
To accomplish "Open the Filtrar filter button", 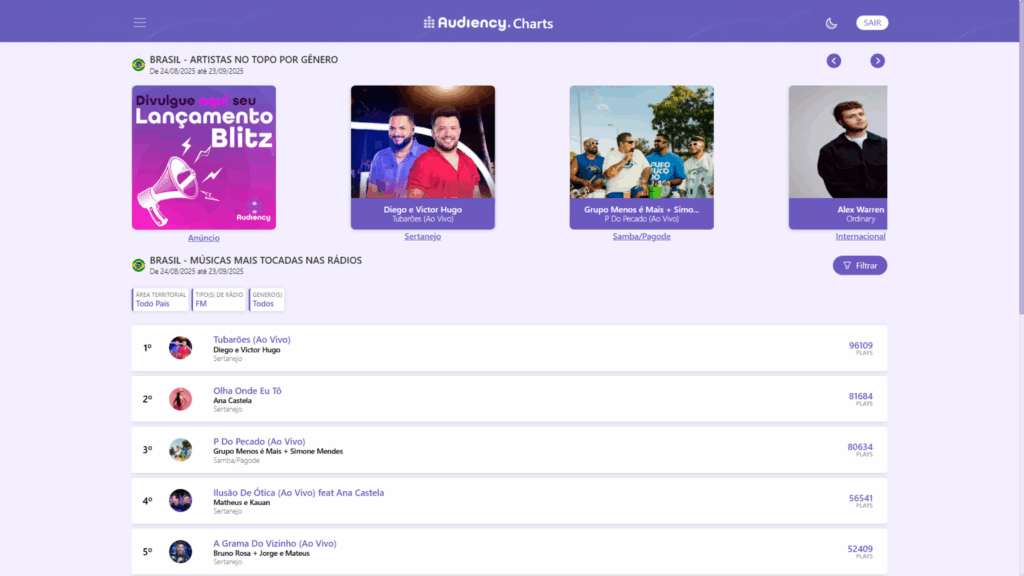I will (859, 265).
